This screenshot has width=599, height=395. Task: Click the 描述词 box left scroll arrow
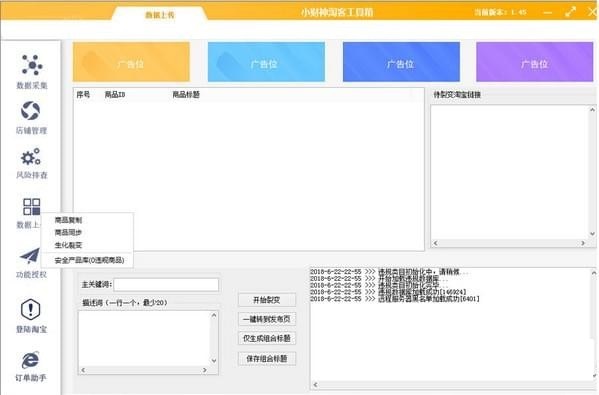[x=83, y=370]
